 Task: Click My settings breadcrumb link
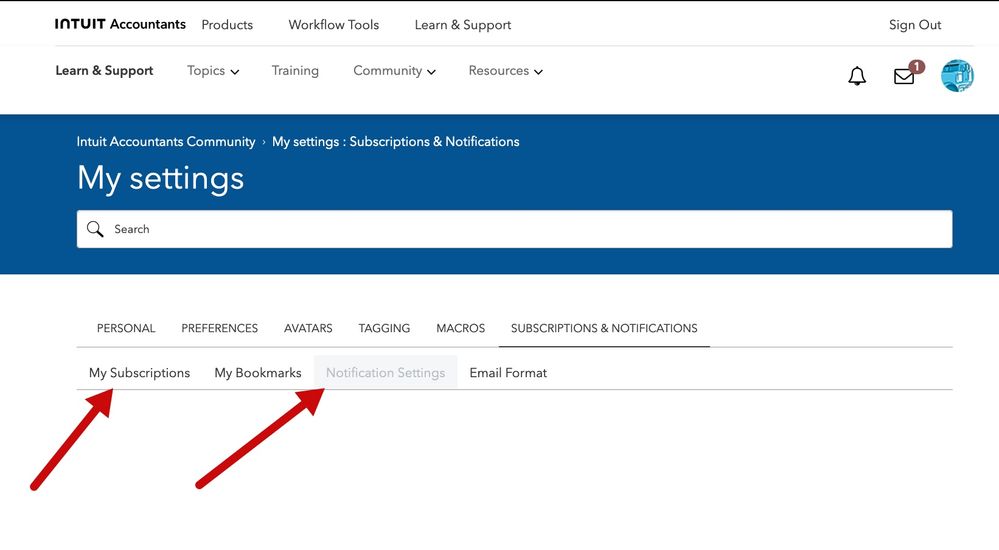click(x=396, y=141)
